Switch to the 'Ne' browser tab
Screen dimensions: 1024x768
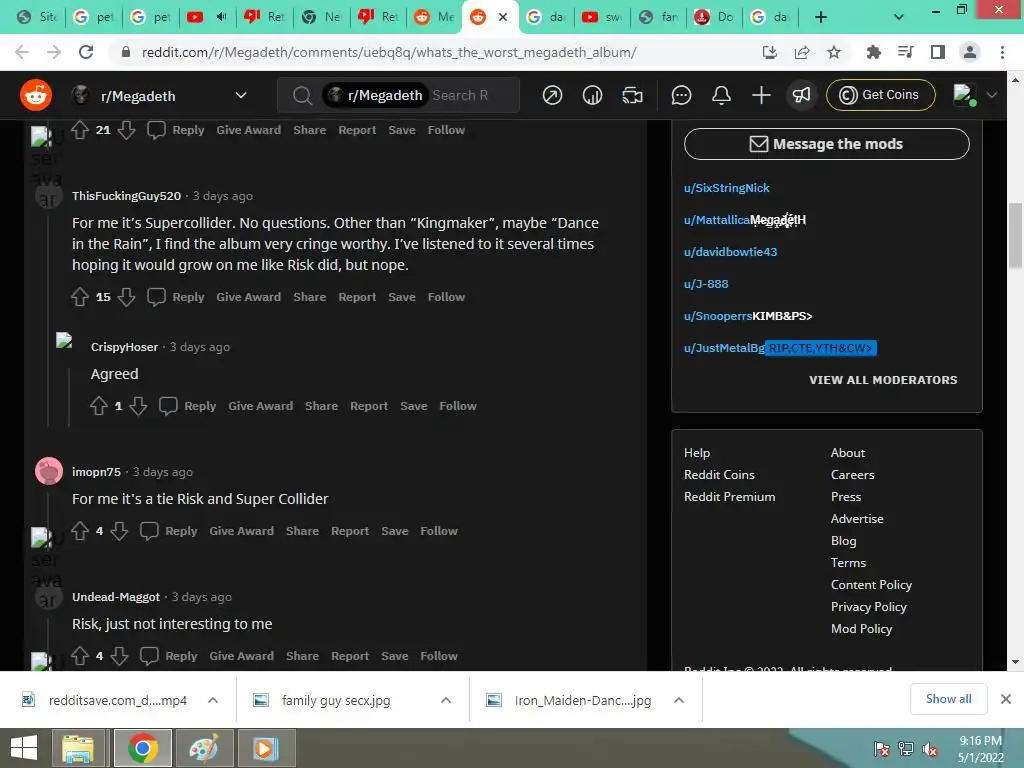point(322,17)
